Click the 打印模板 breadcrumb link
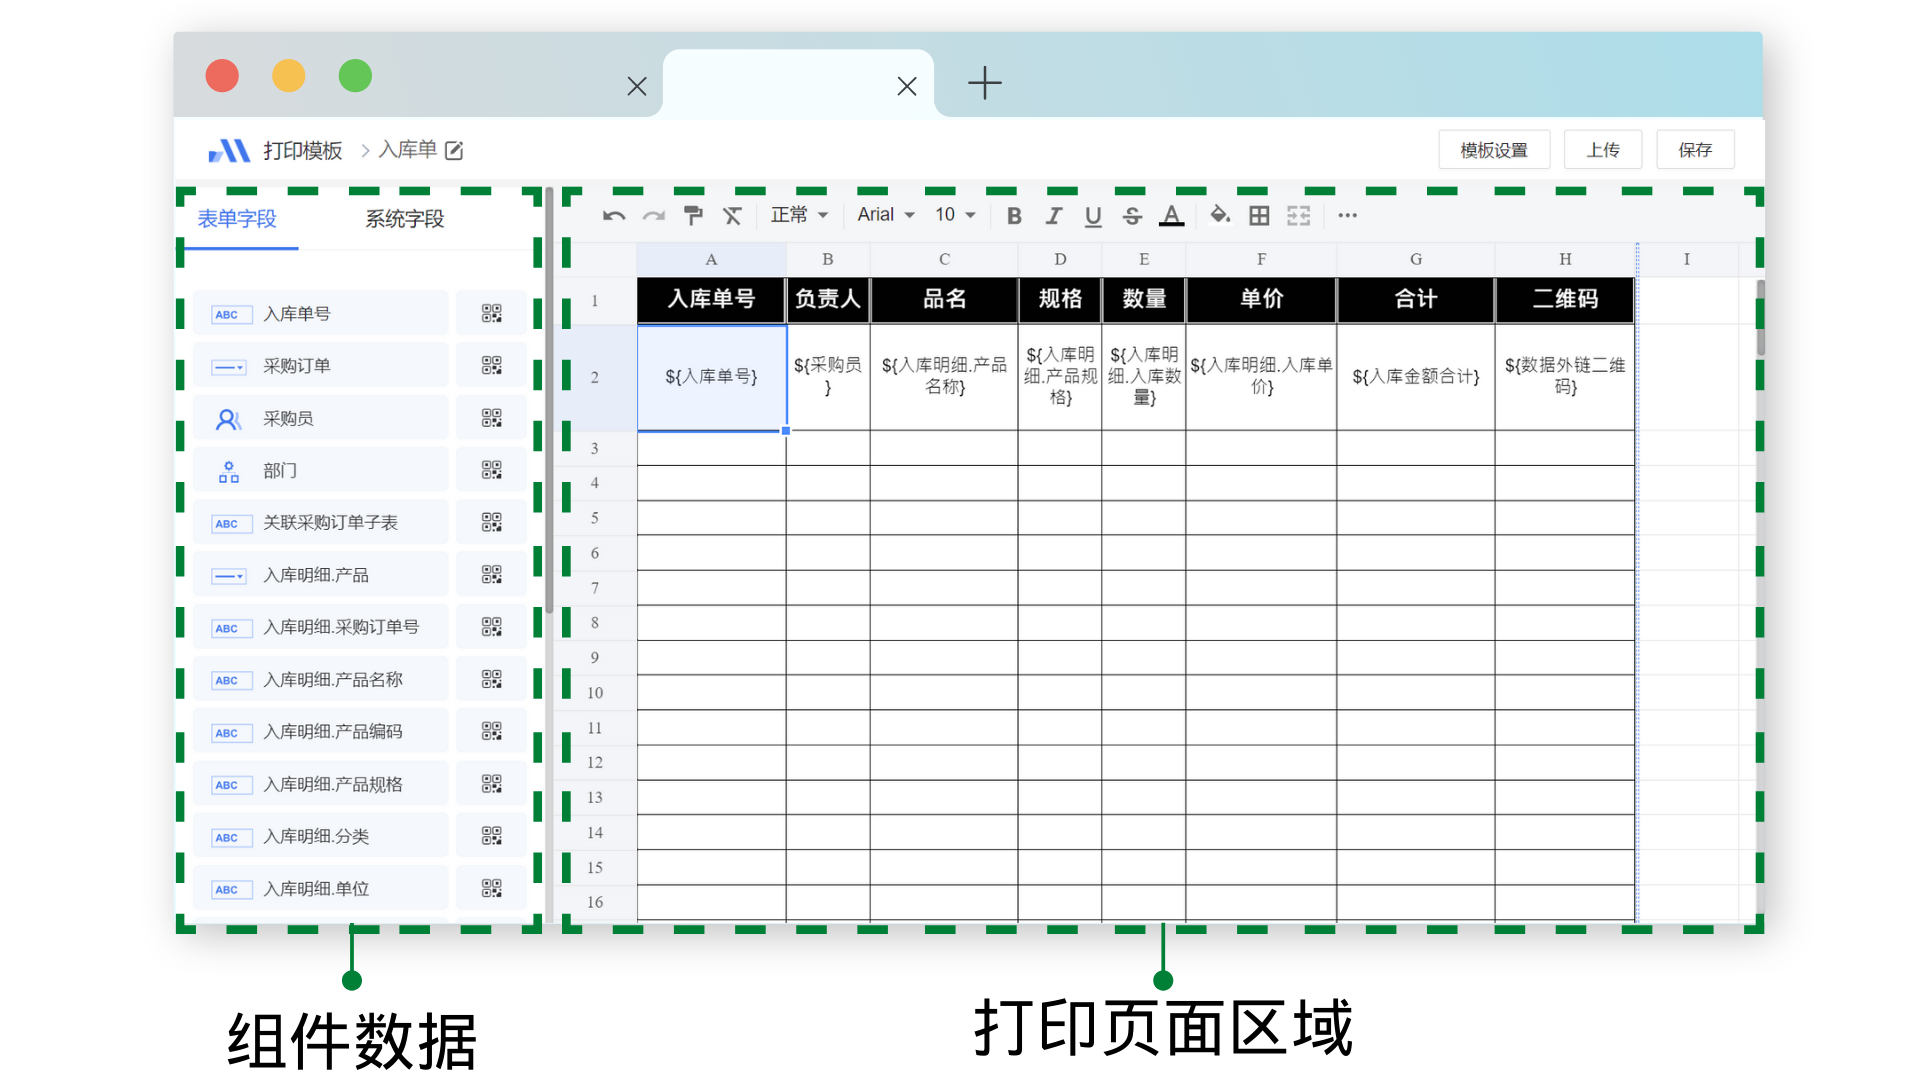The image size is (1920, 1080). 302,150
